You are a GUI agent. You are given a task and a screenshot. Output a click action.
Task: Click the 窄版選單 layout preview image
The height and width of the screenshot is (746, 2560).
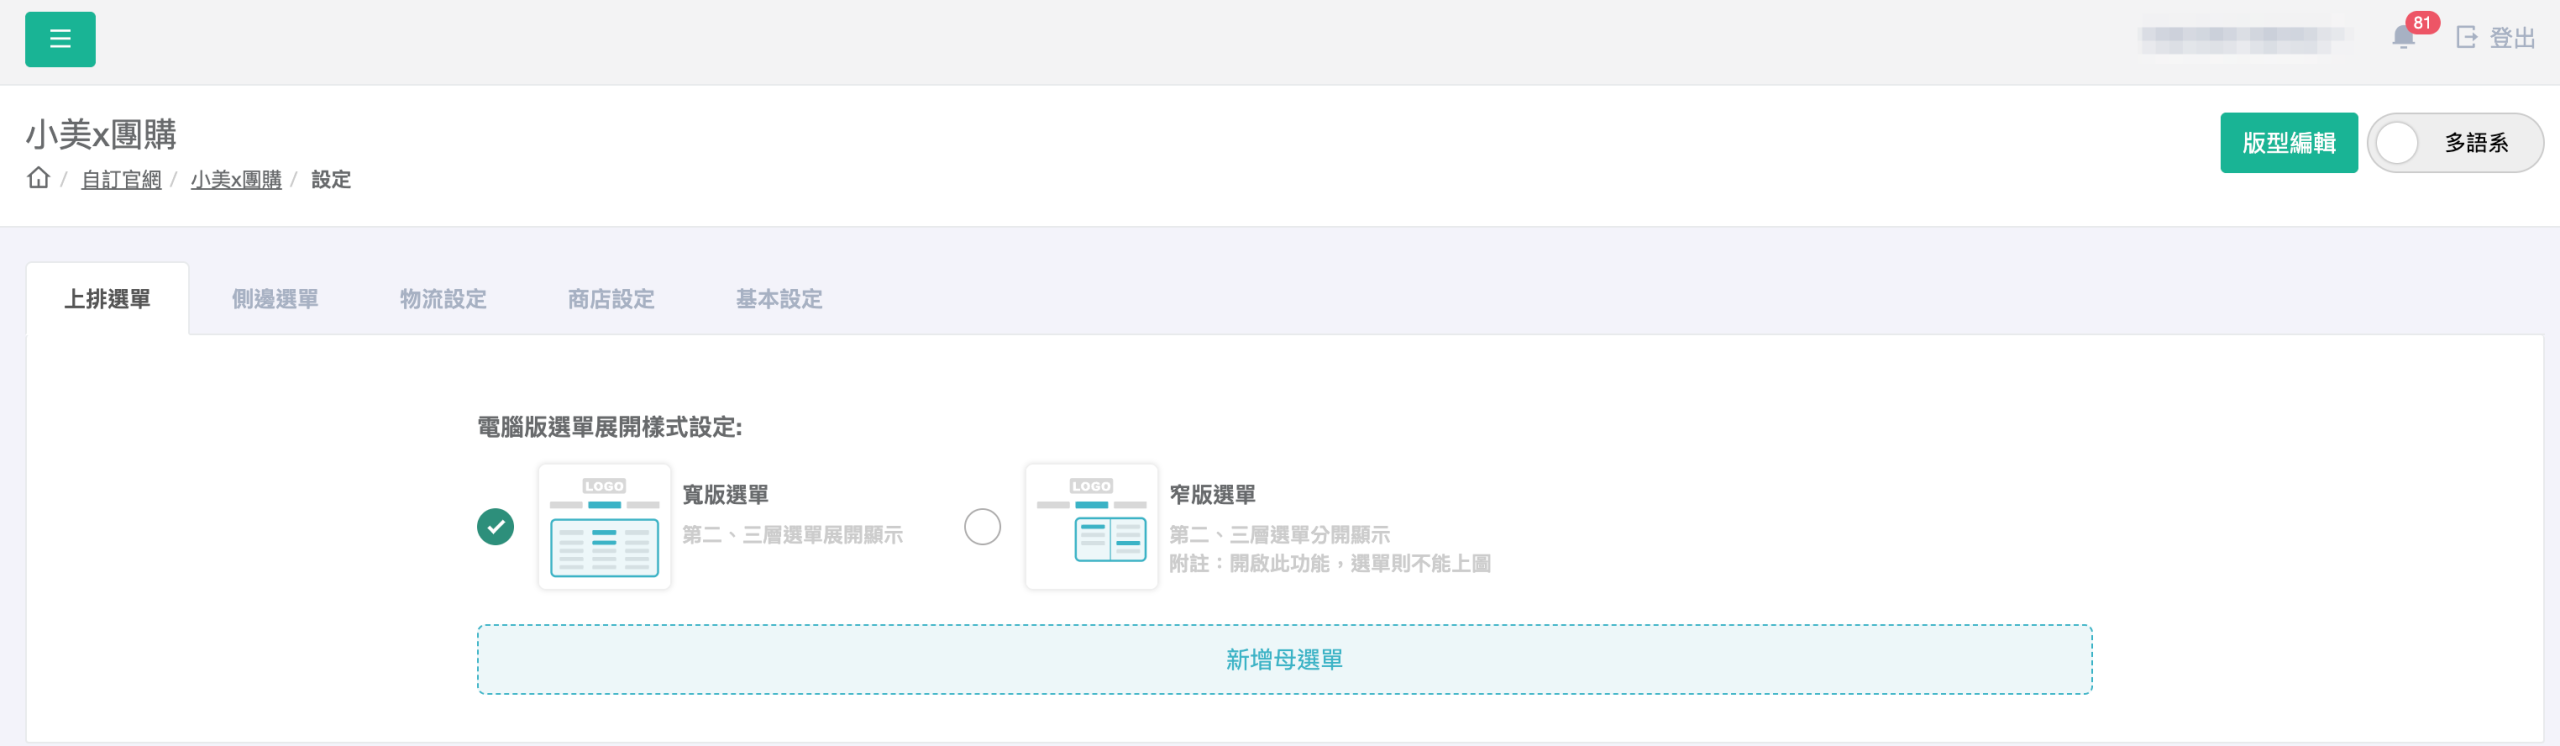pyautogui.click(x=1091, y=527)
